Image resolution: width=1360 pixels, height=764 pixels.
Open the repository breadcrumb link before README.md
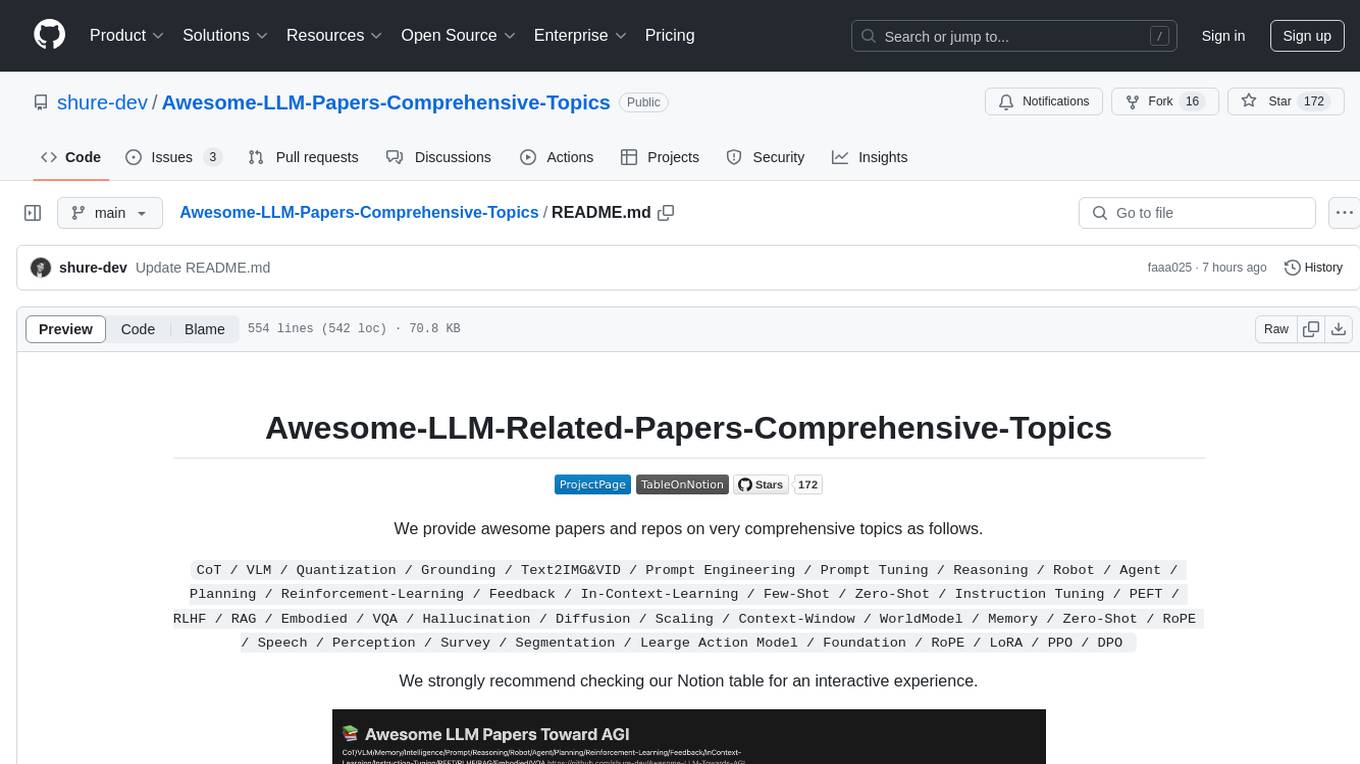(359, 212)
